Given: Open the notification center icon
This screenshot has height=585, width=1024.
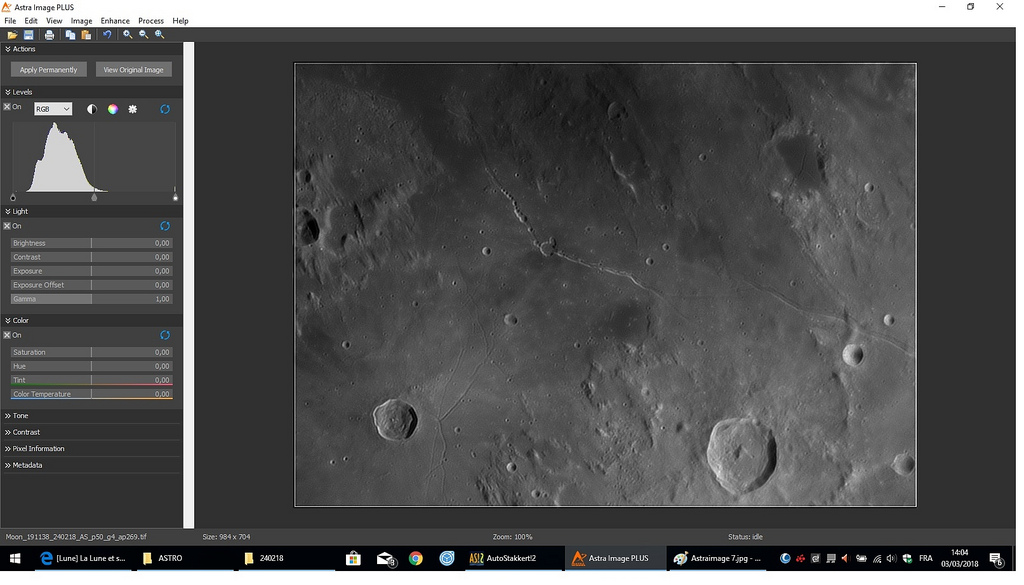Looking at the screenshot, I should (996, 559).
